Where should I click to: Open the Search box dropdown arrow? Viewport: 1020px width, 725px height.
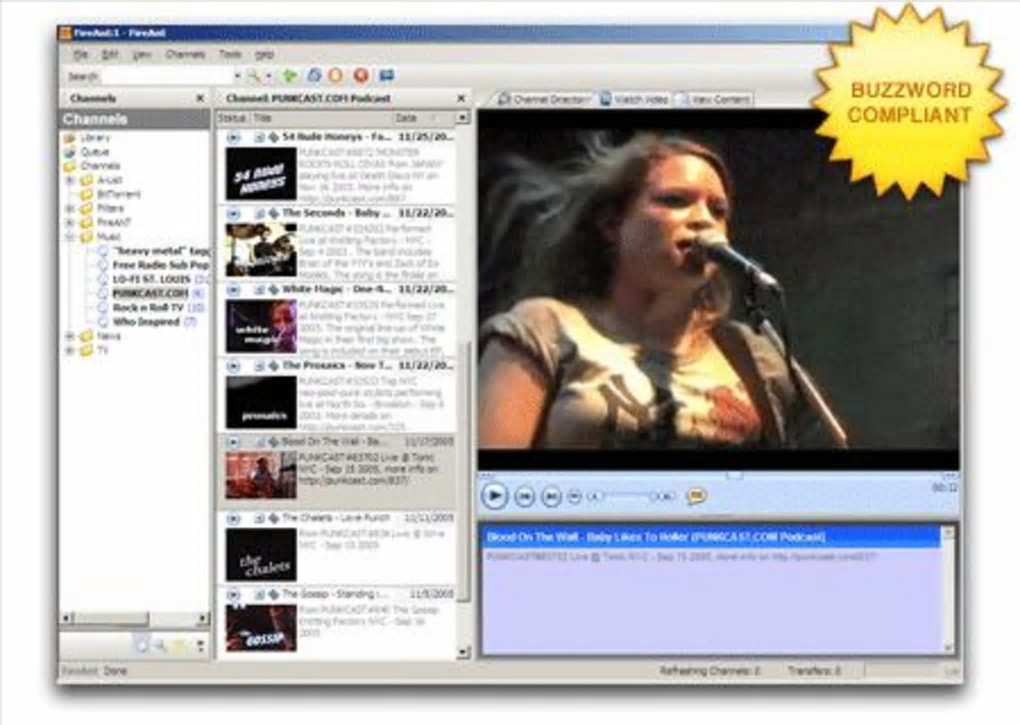(237, 76)
